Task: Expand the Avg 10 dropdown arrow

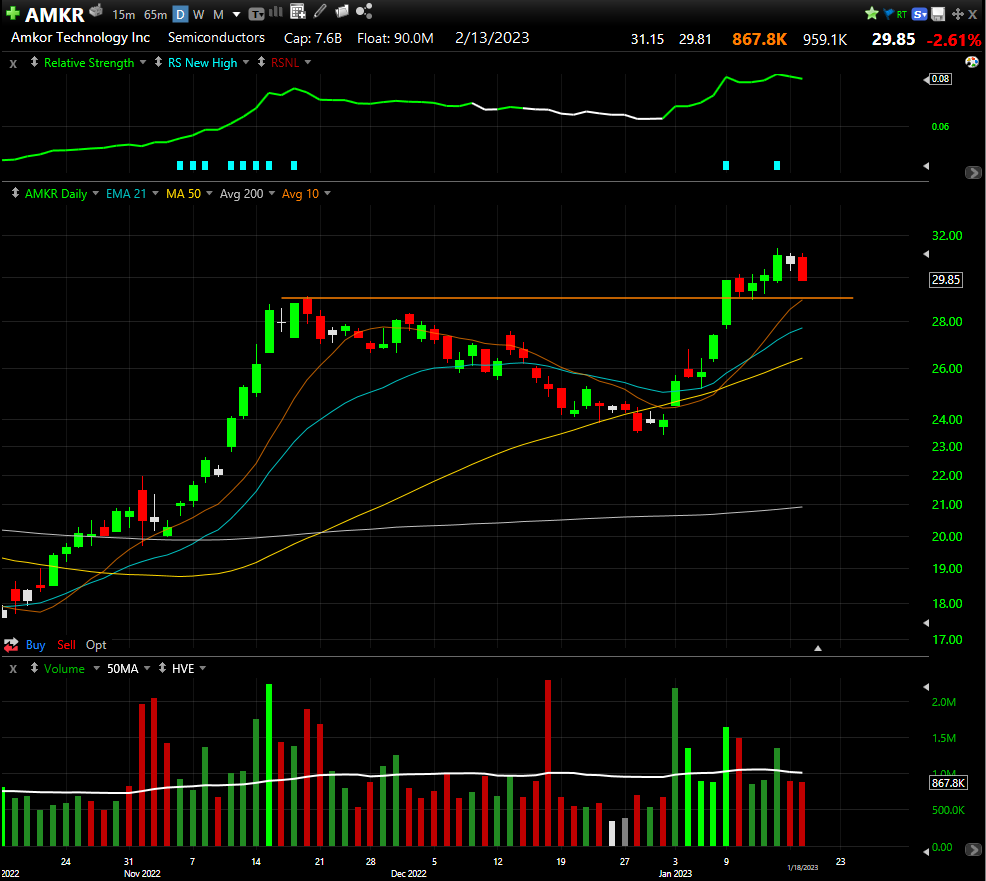Action: [x=327, y=193]
